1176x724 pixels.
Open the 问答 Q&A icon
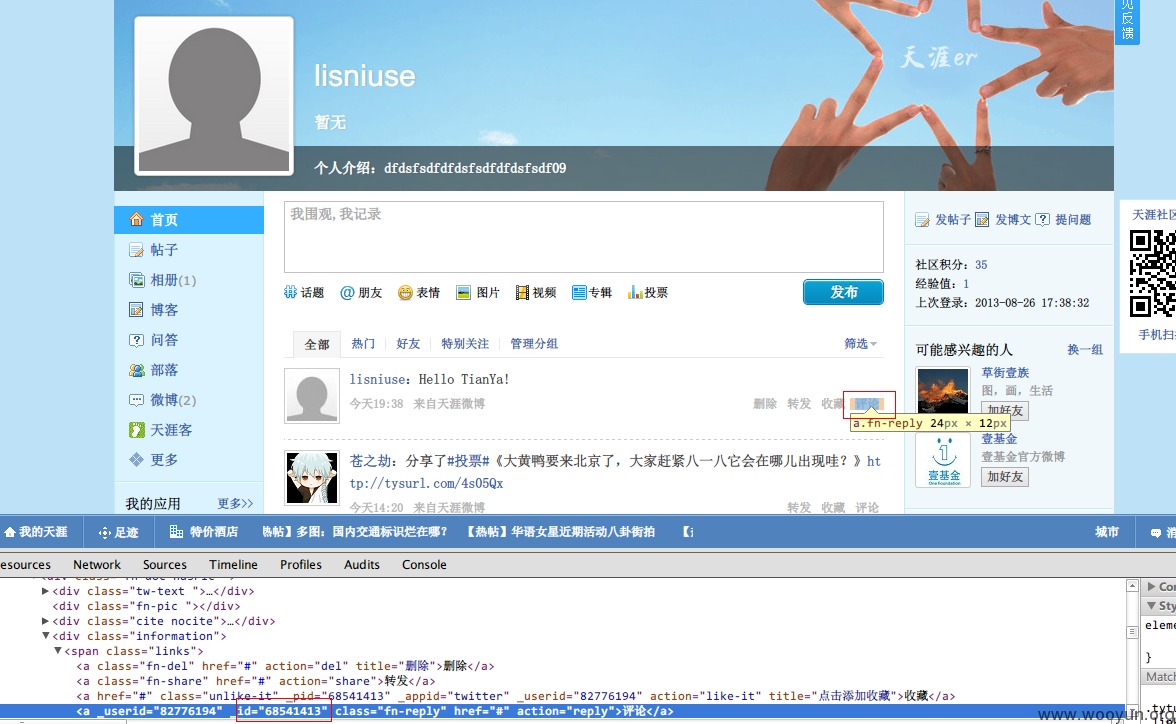pyautogui.click(x=136, y=340)
